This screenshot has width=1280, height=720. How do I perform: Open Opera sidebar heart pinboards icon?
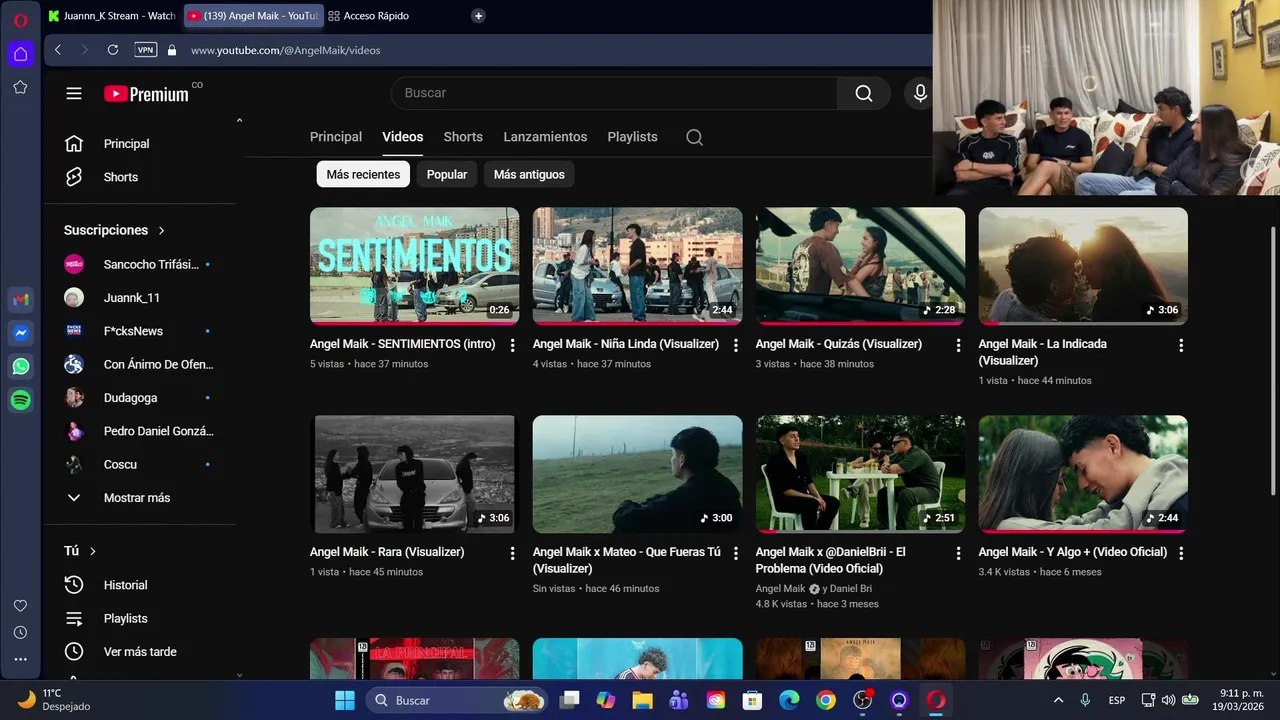coord(20,606)
